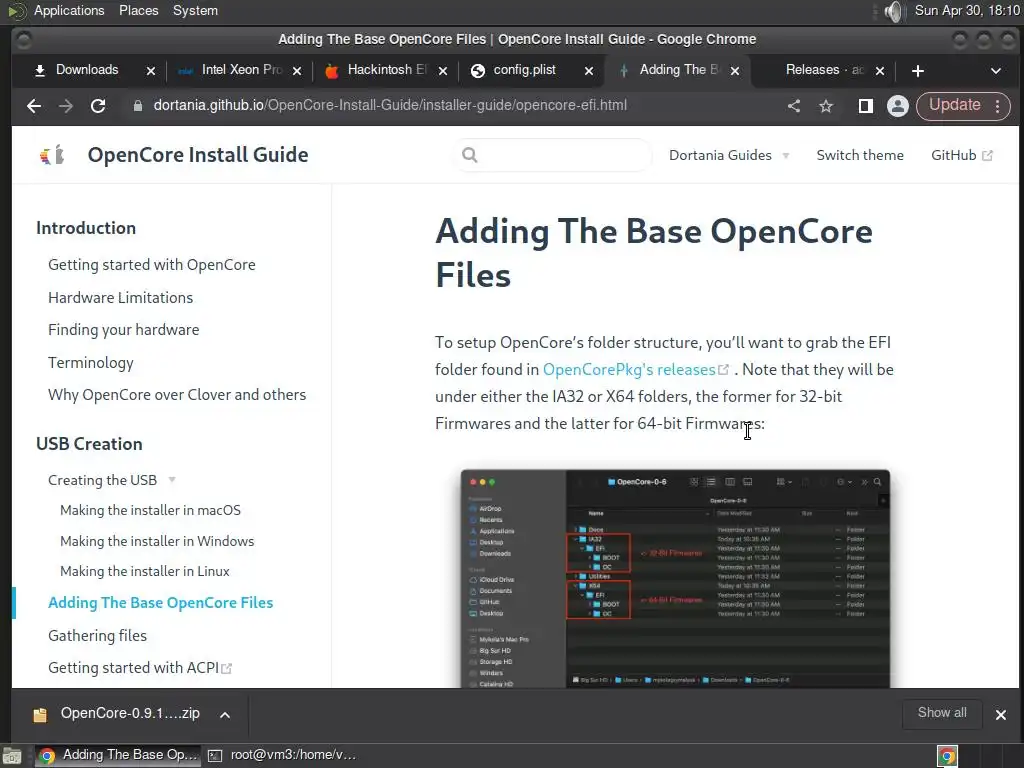The image size is (1024, 768).
Task: Click the OpenCore Install Guide logo
Action: [52, 155]
